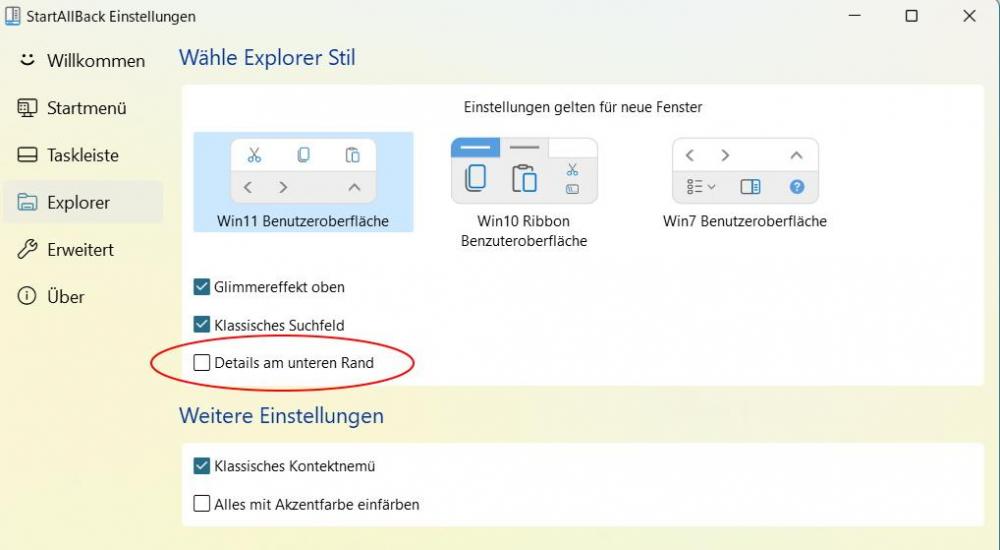
Task: Pick the Win7 Benutzeroberfläche style
Action: (x=745, y=182)
